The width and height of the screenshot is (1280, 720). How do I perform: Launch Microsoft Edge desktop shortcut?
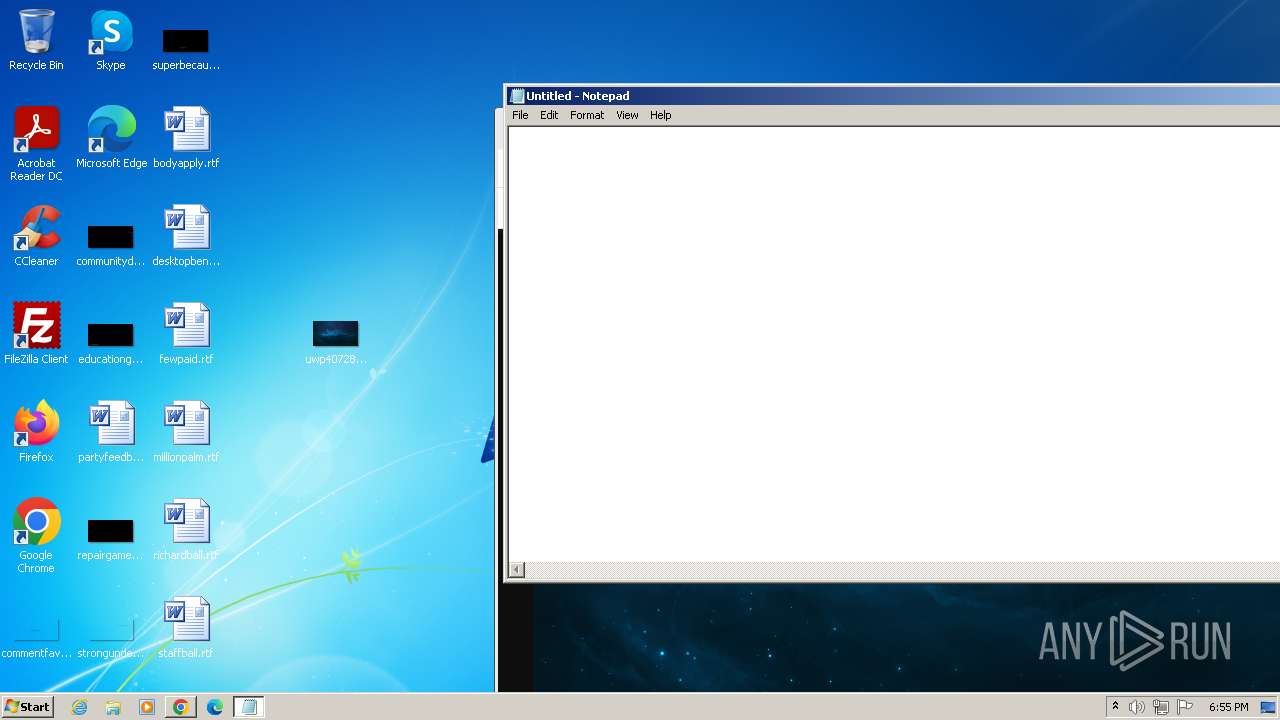point(111,138)
